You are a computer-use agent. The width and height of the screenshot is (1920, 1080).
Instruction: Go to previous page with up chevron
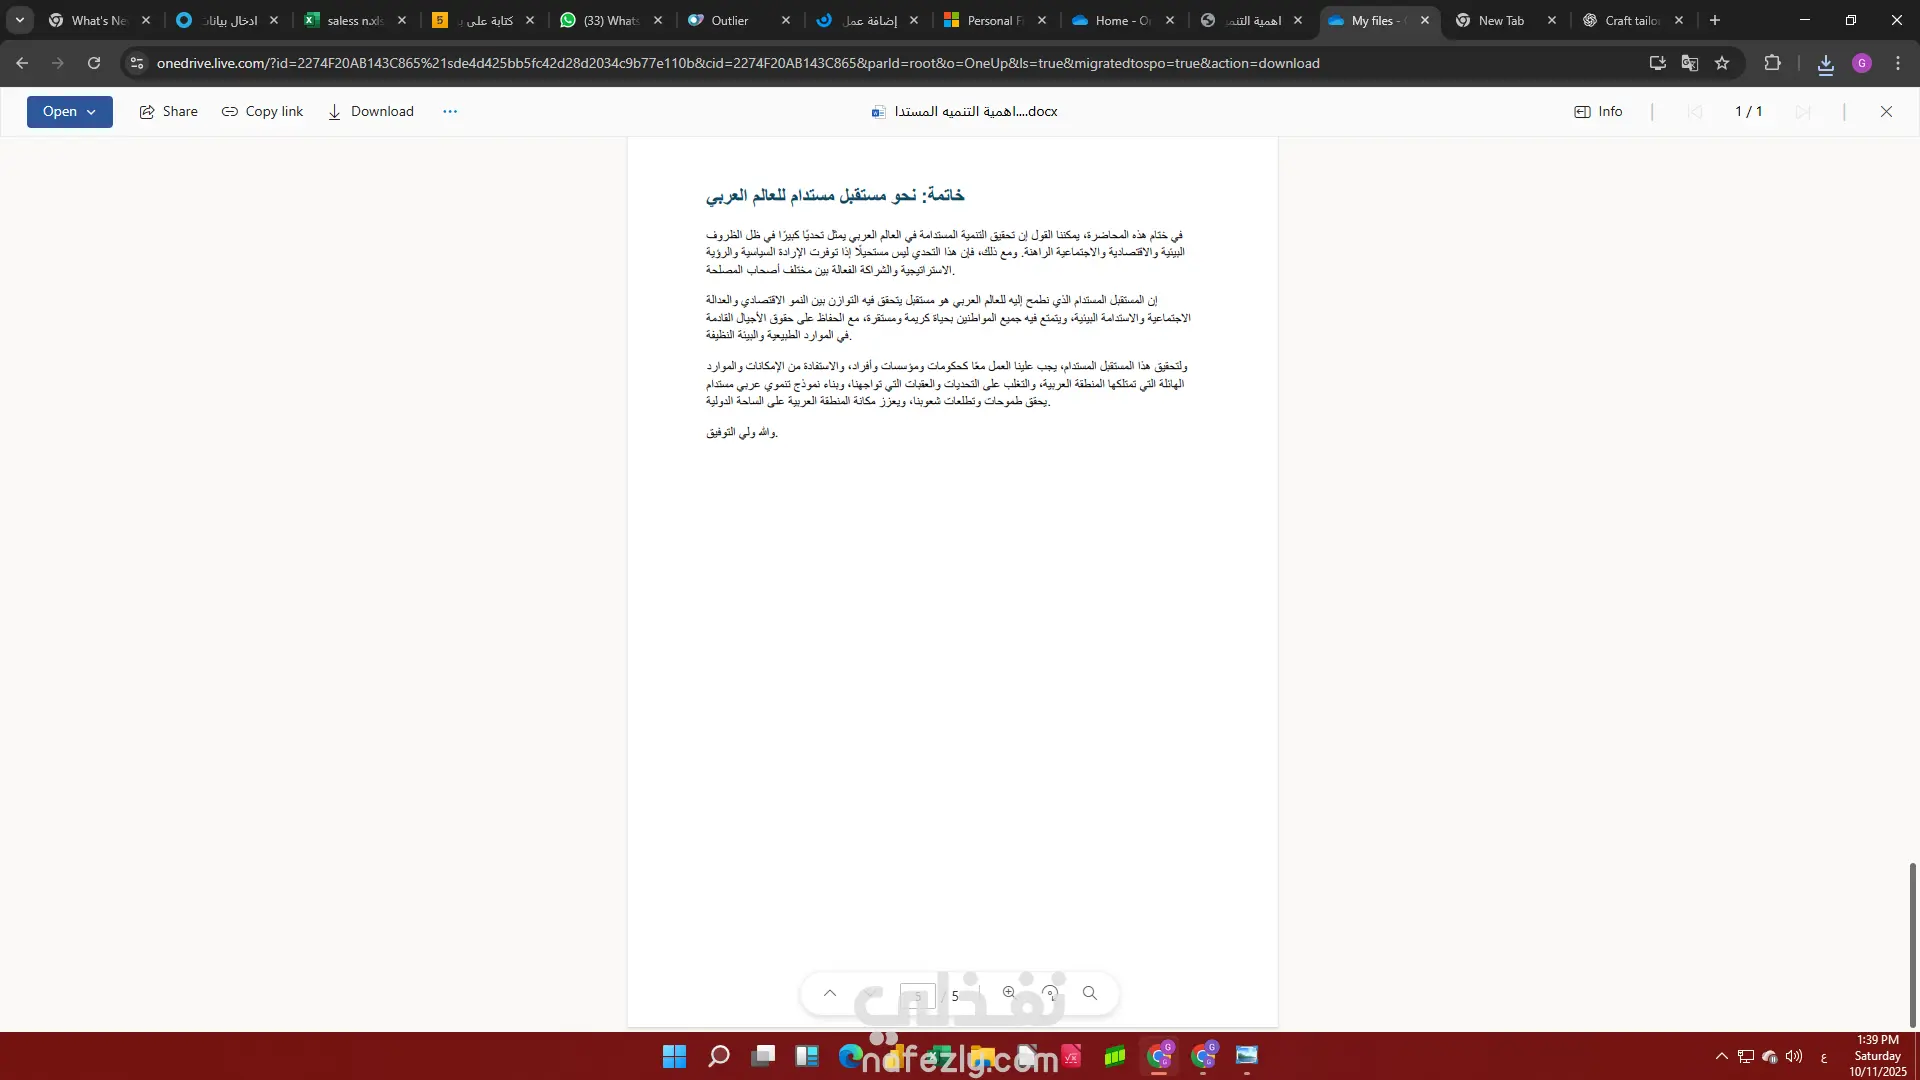pos(829,993)
